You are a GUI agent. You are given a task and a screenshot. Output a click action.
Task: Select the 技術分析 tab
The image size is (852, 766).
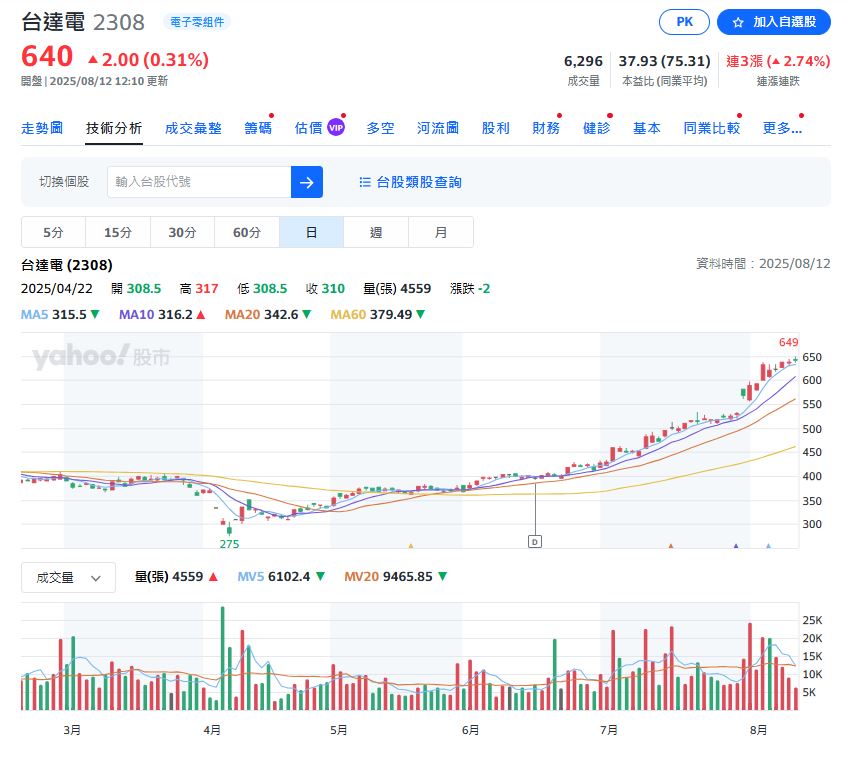[x=114, y=128]
